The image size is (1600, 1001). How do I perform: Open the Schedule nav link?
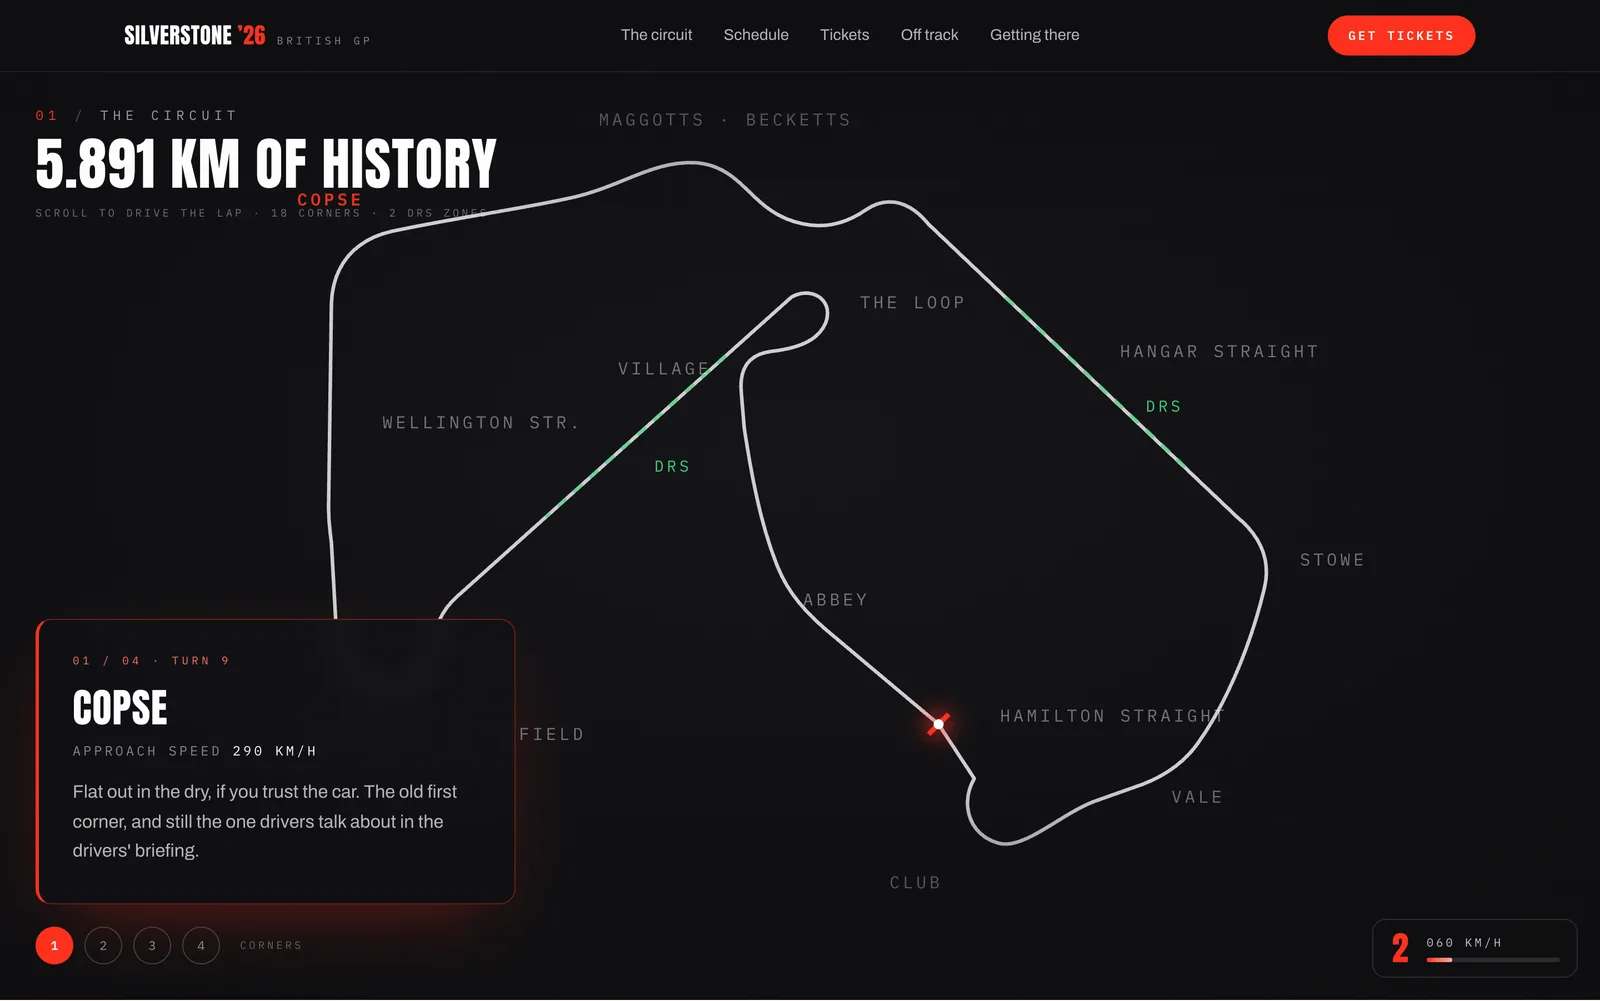(x=756, y=35)
